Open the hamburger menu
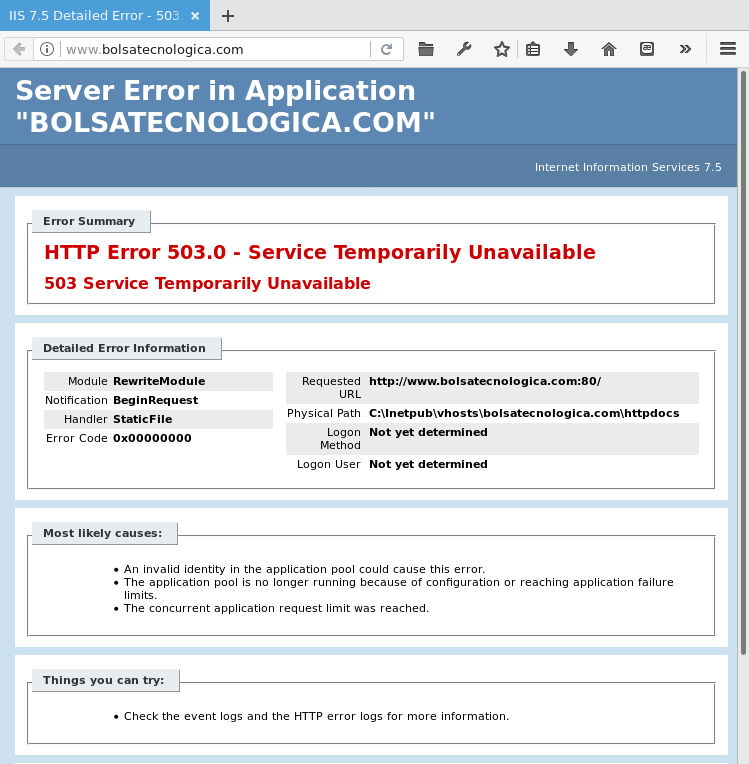The image size is (749, 764). [728, 49]
